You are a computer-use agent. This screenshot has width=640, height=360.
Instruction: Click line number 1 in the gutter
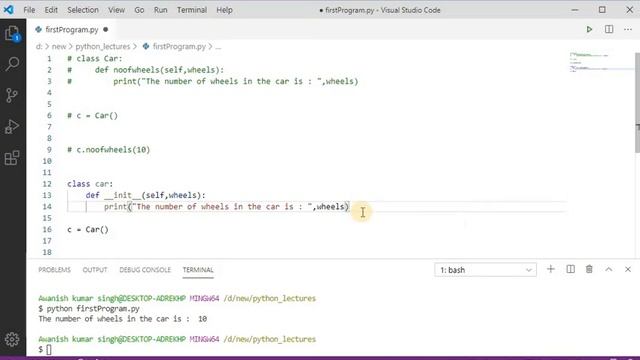[49, 58]
